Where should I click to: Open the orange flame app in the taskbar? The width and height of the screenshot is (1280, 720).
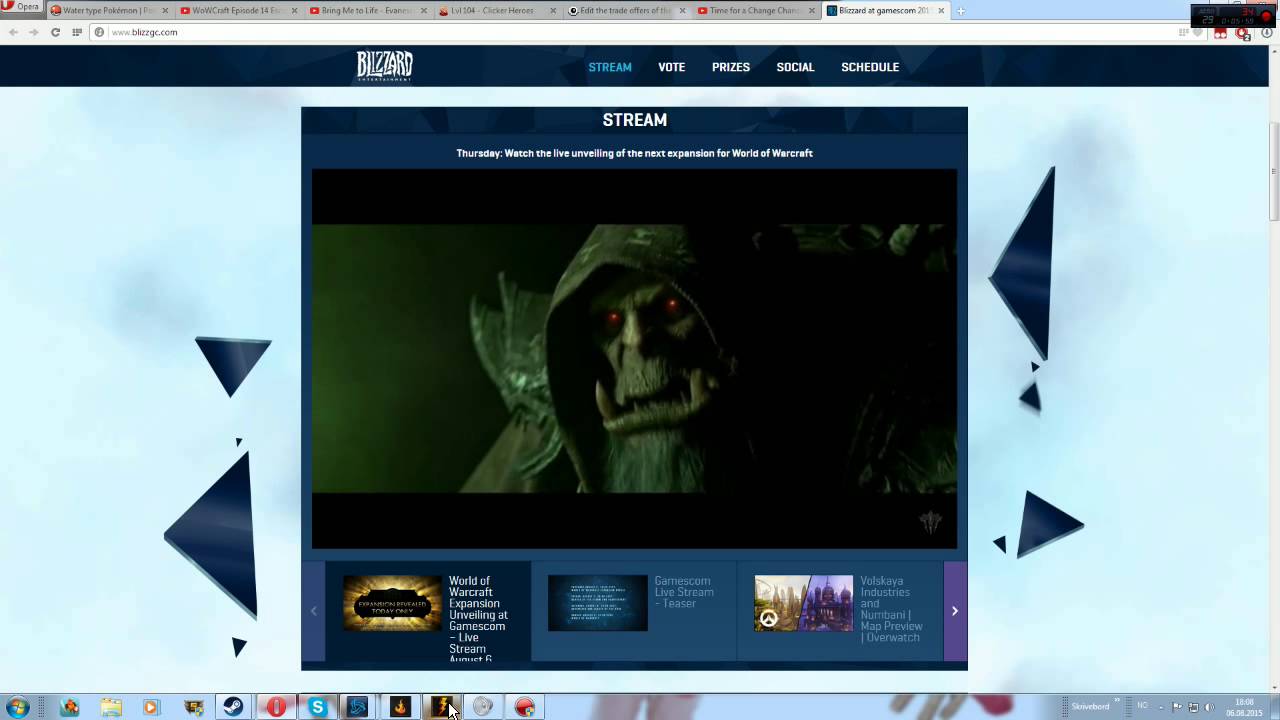[400, 707]
